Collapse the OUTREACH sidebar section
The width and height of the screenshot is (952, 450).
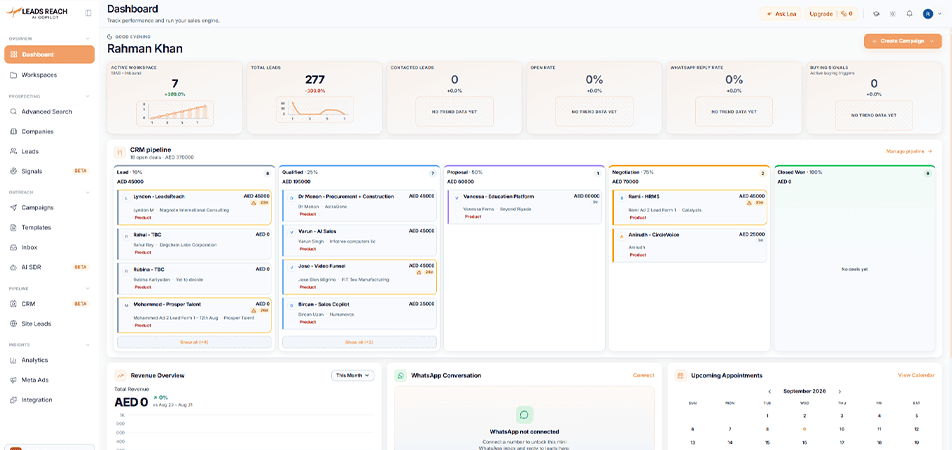click(x=89, y=192)
